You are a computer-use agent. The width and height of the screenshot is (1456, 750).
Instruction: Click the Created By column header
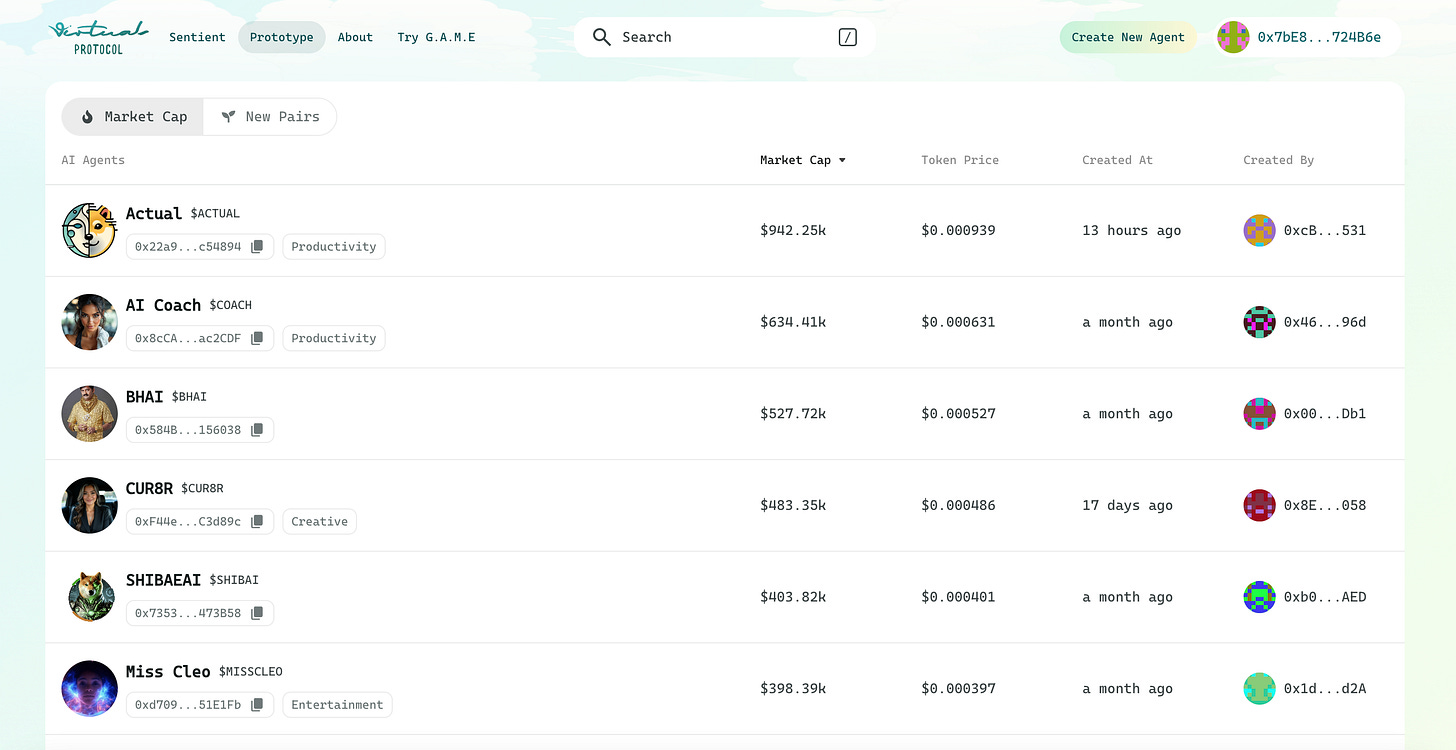click(x=1278, y=160)
